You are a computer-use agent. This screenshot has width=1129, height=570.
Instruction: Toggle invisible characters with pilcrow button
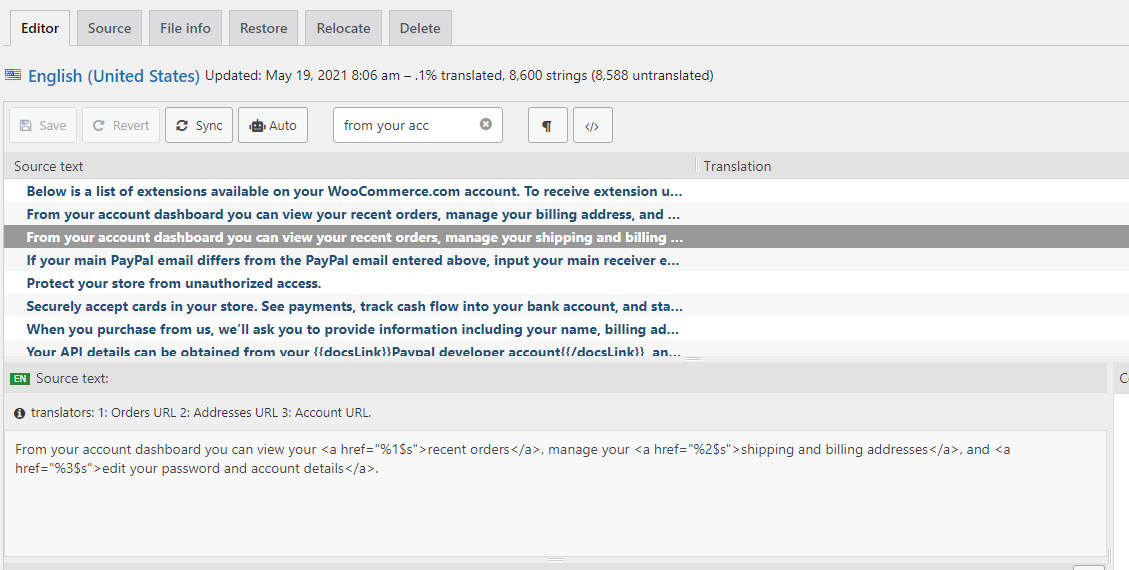point(547,126)
